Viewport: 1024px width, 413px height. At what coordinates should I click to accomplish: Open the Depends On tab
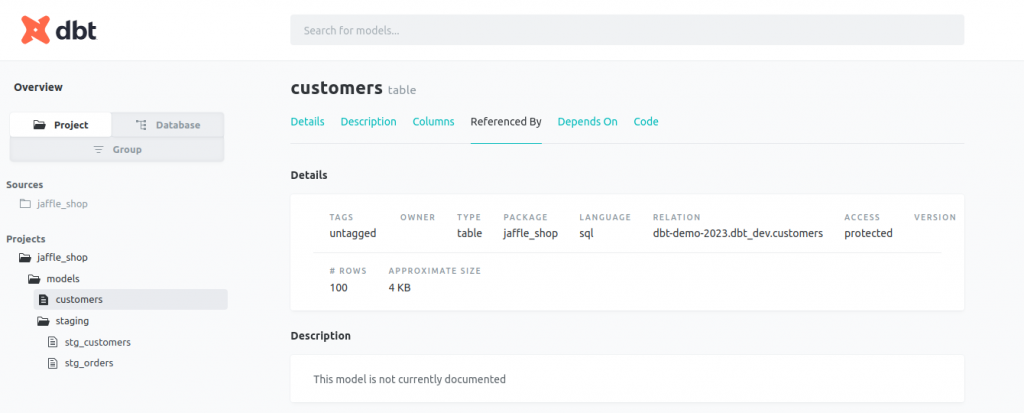tap(587, 122)
